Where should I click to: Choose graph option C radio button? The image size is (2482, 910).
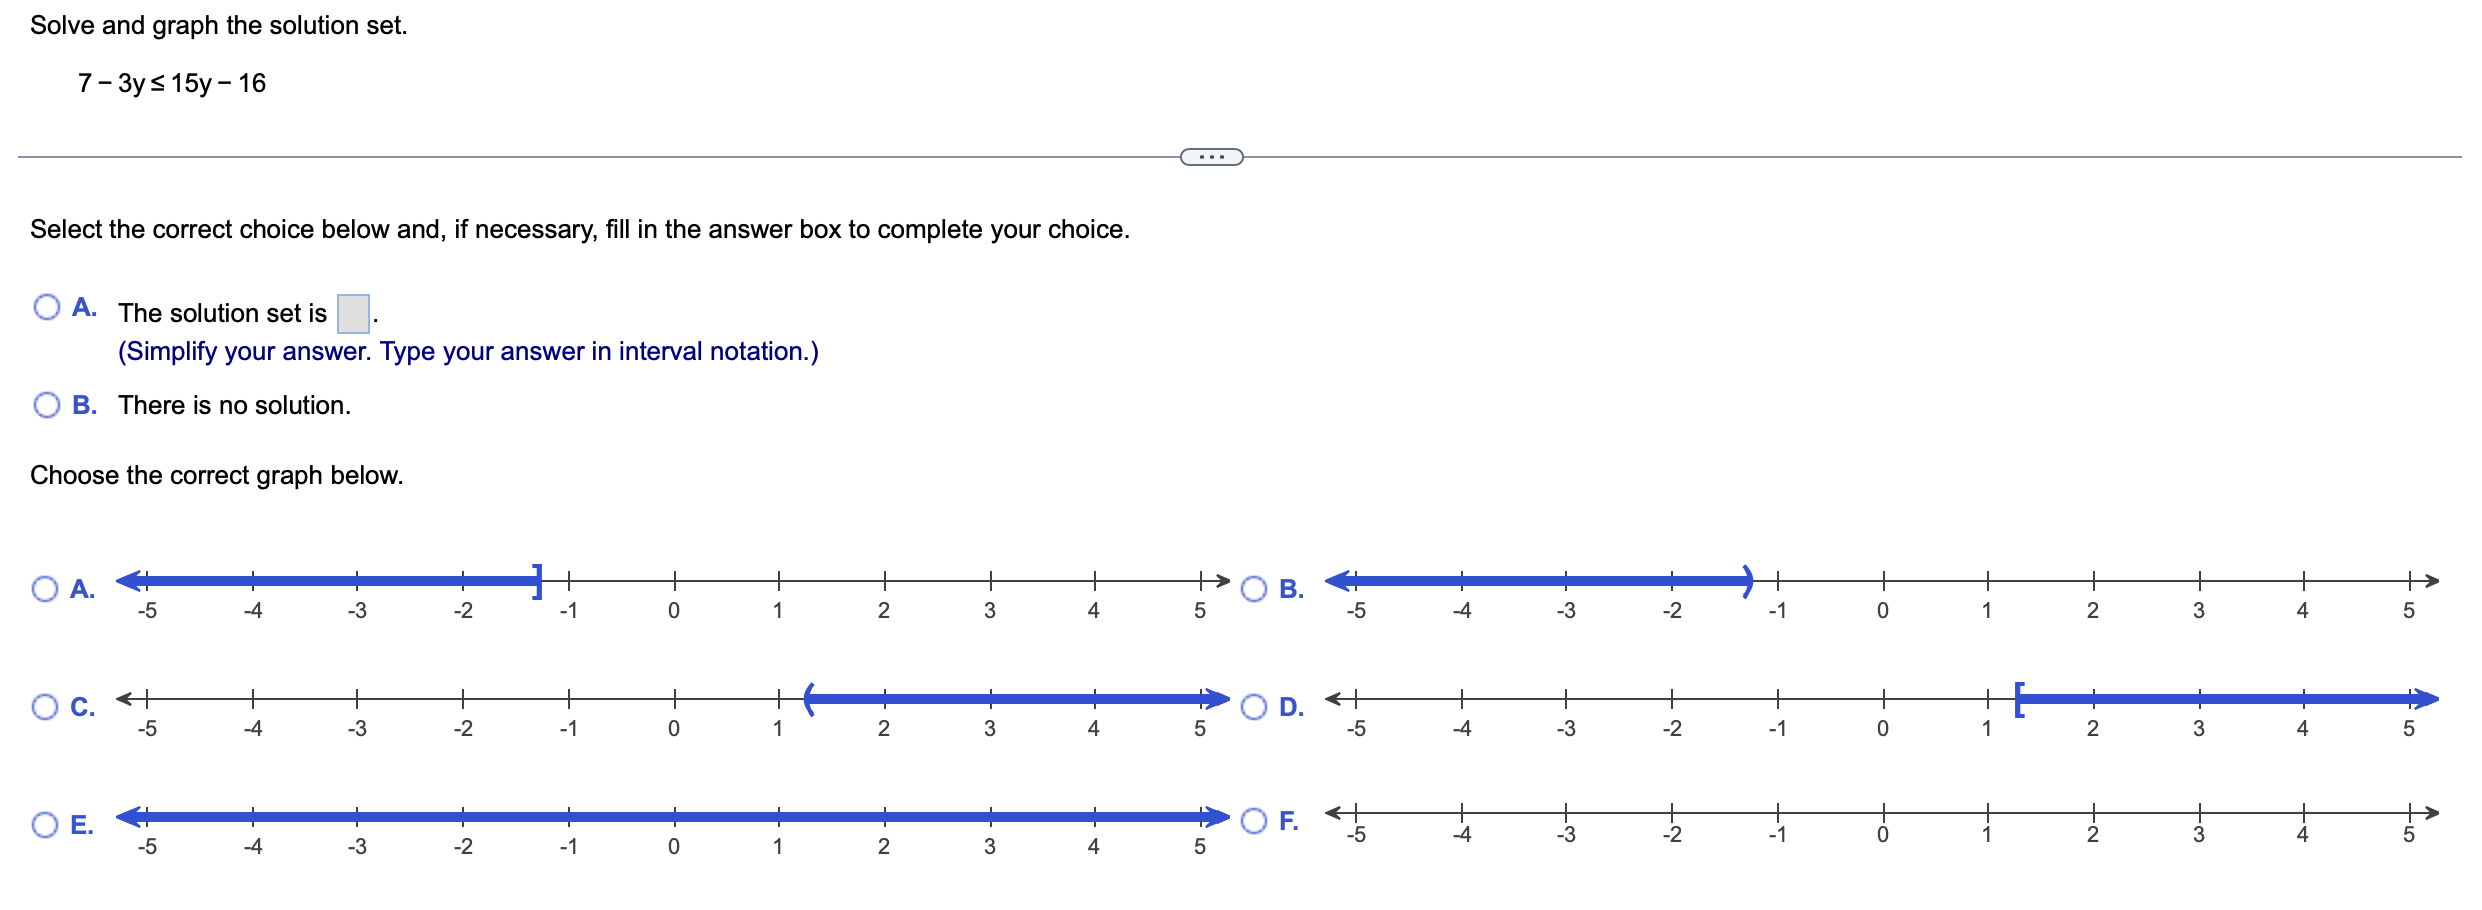(45, 707)
